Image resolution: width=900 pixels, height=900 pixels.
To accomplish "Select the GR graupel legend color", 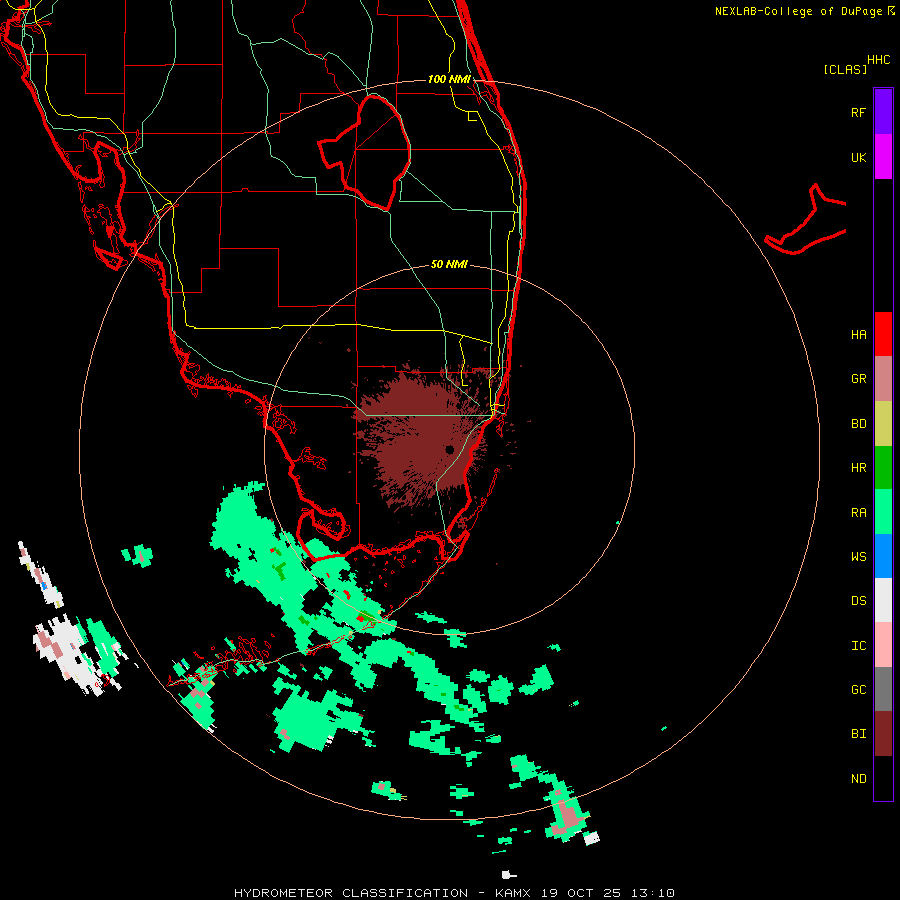I will pyautogui.click(x=883, y=379).
